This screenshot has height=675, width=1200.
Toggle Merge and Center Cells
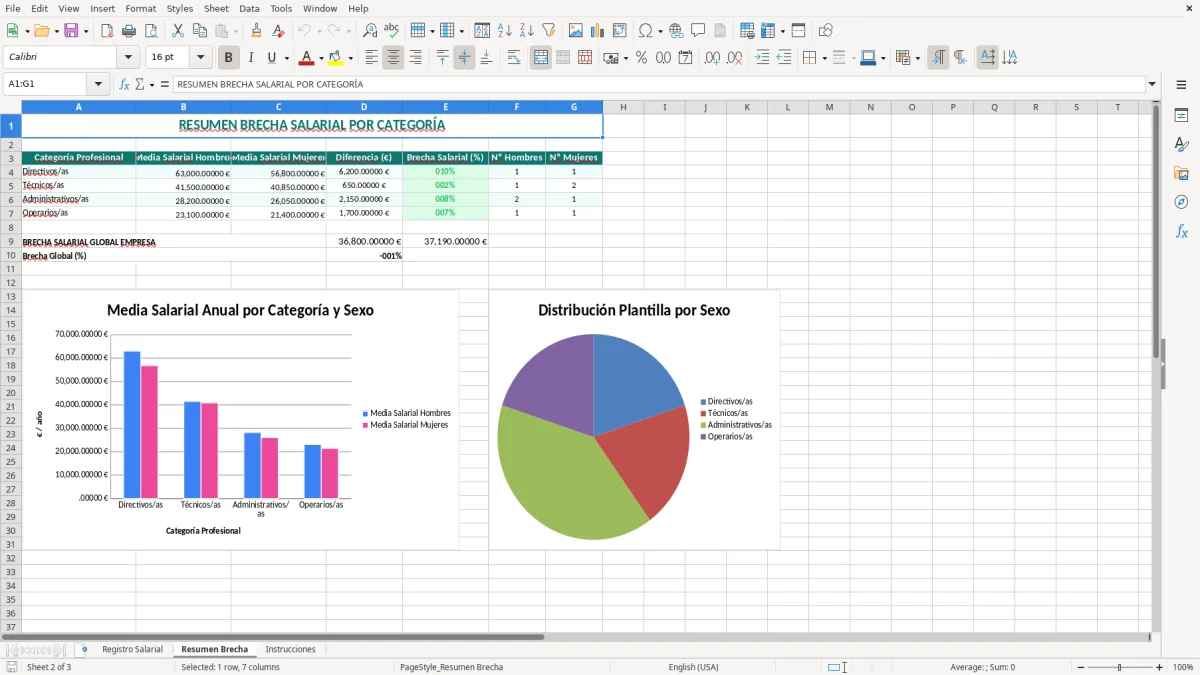(x=541, y=58)
